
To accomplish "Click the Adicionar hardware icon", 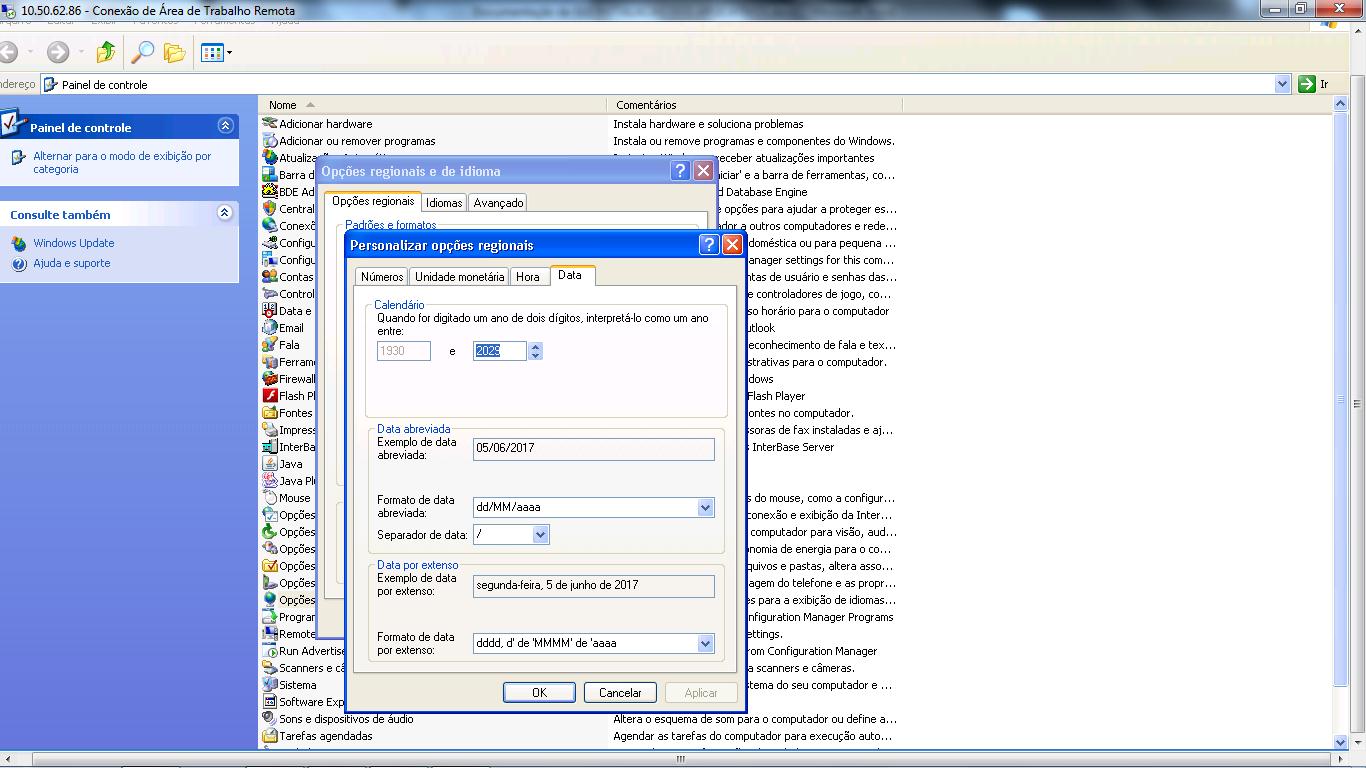I will [270, 124].
